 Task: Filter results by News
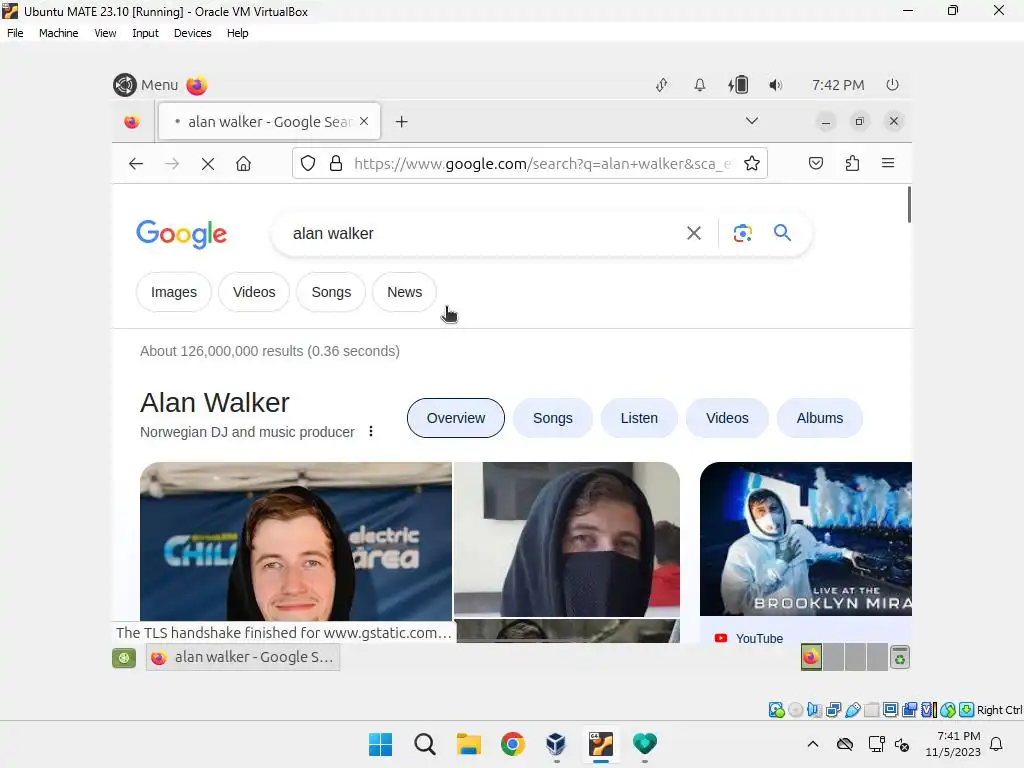pyautogui.click(x=404, y=292)
